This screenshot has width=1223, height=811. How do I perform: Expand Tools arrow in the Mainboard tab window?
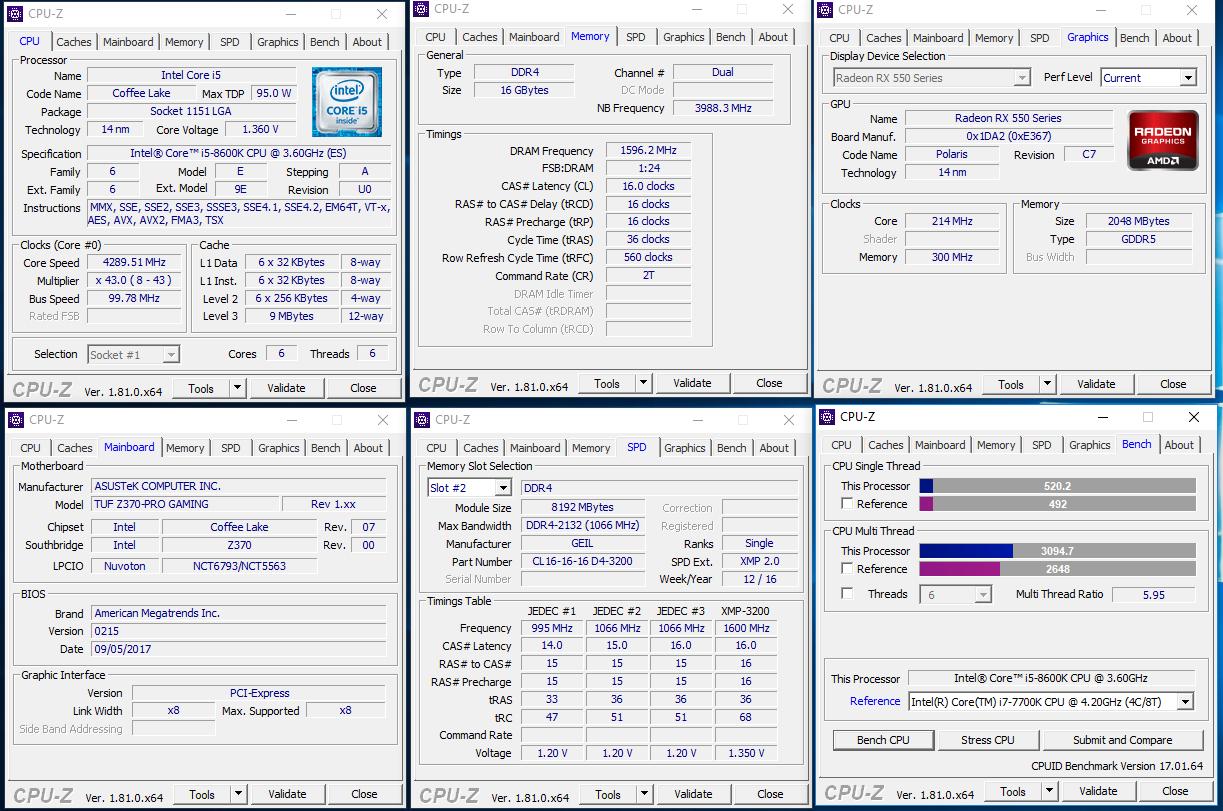click(x=238, y=795)
